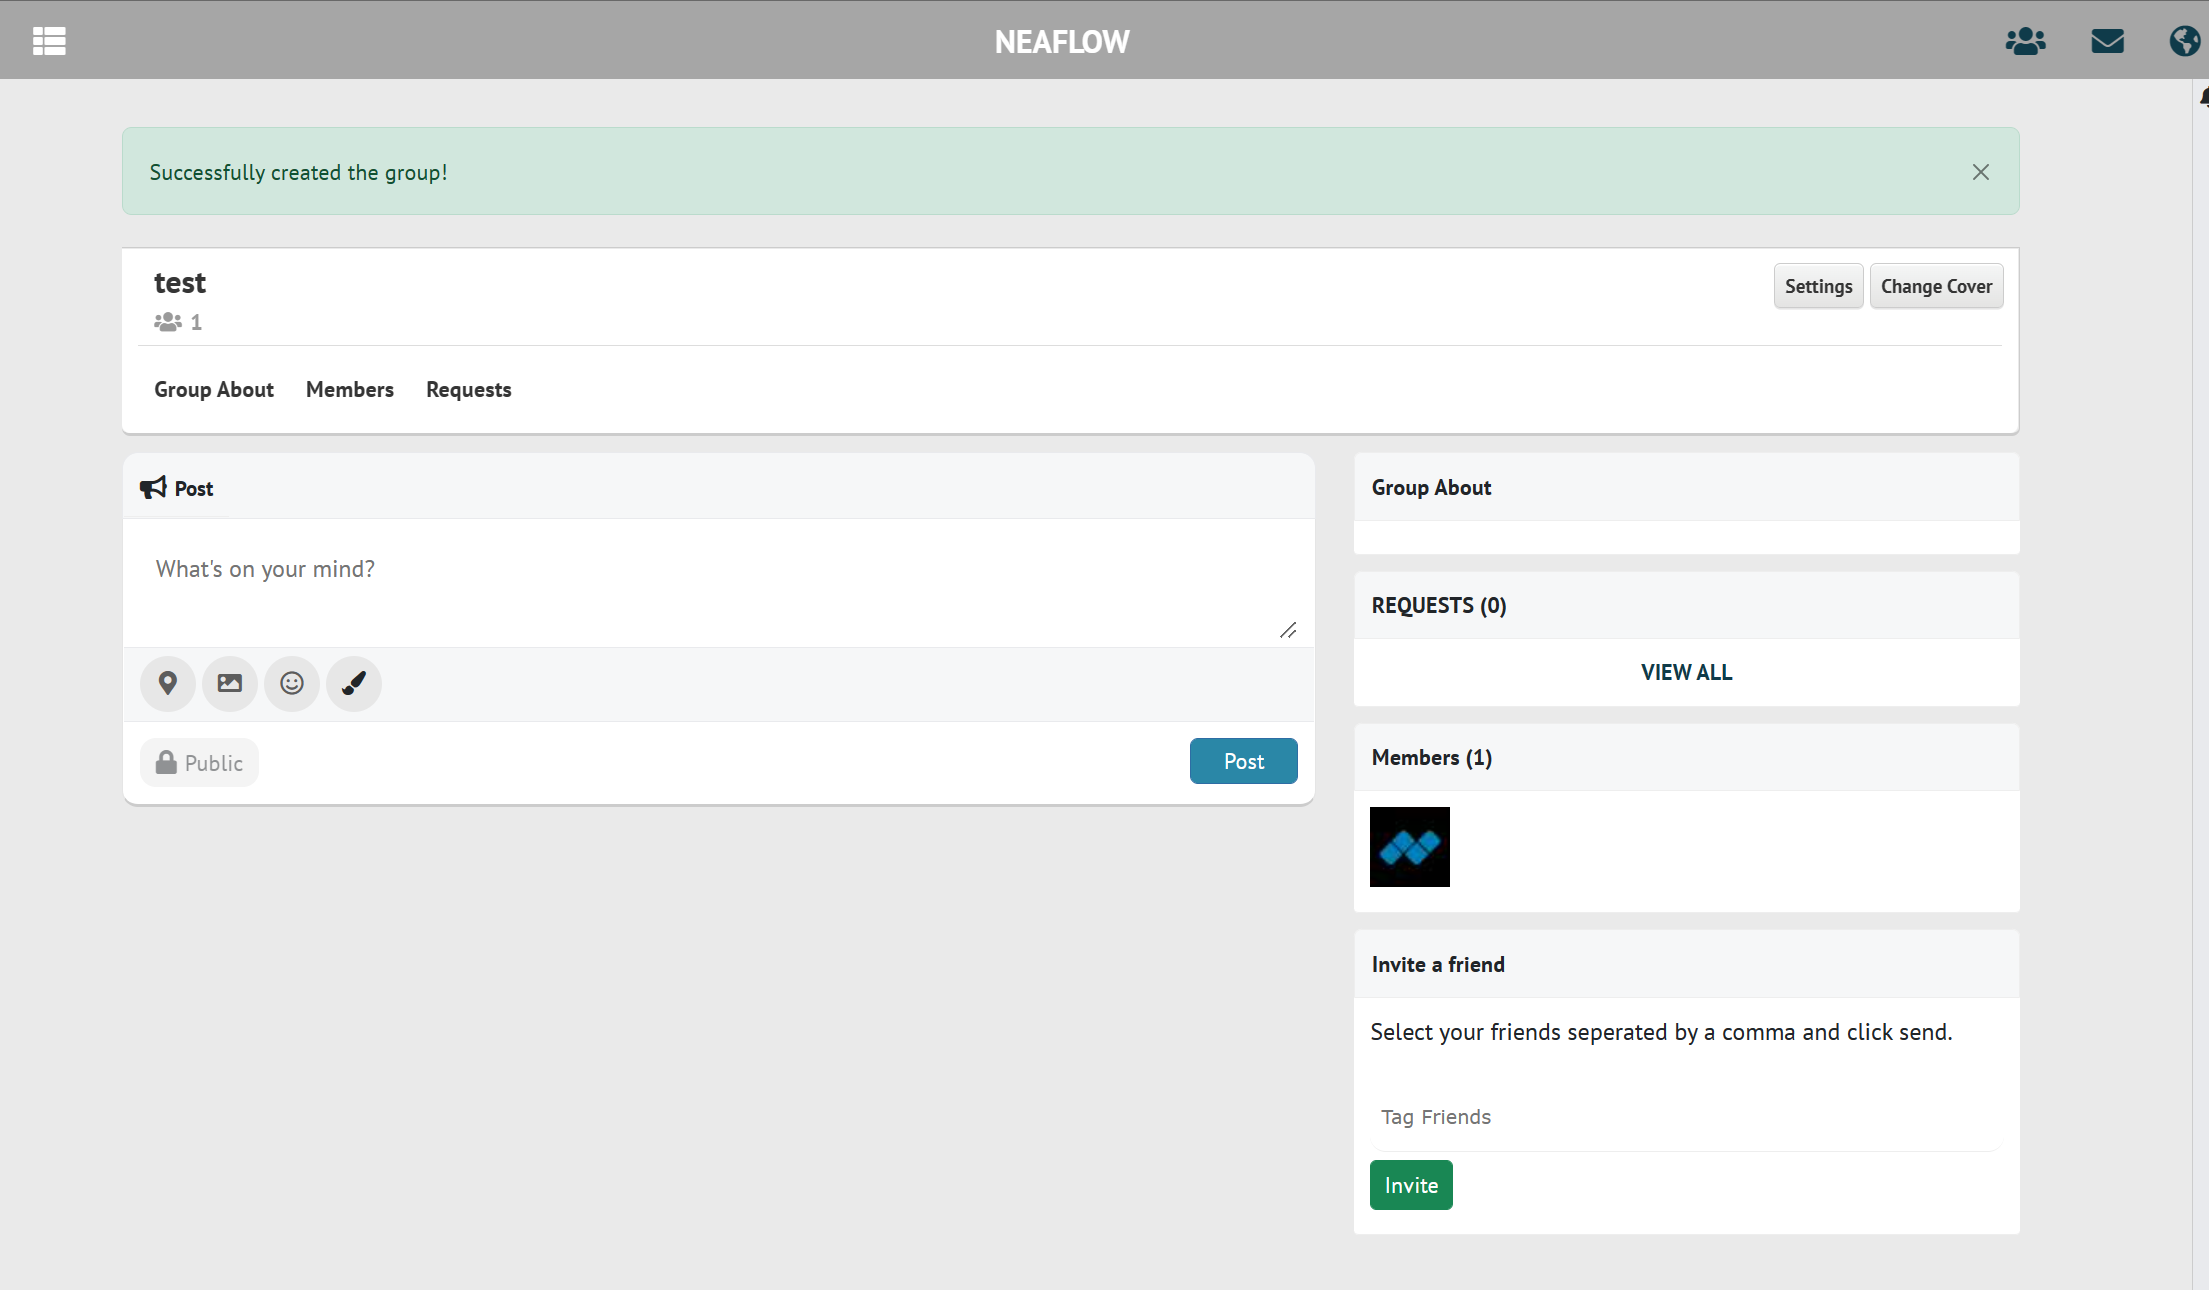Viewport: 2209px width, 1290px height.
Task: Open emoji picker for post
Action: [x=292, y=683]
